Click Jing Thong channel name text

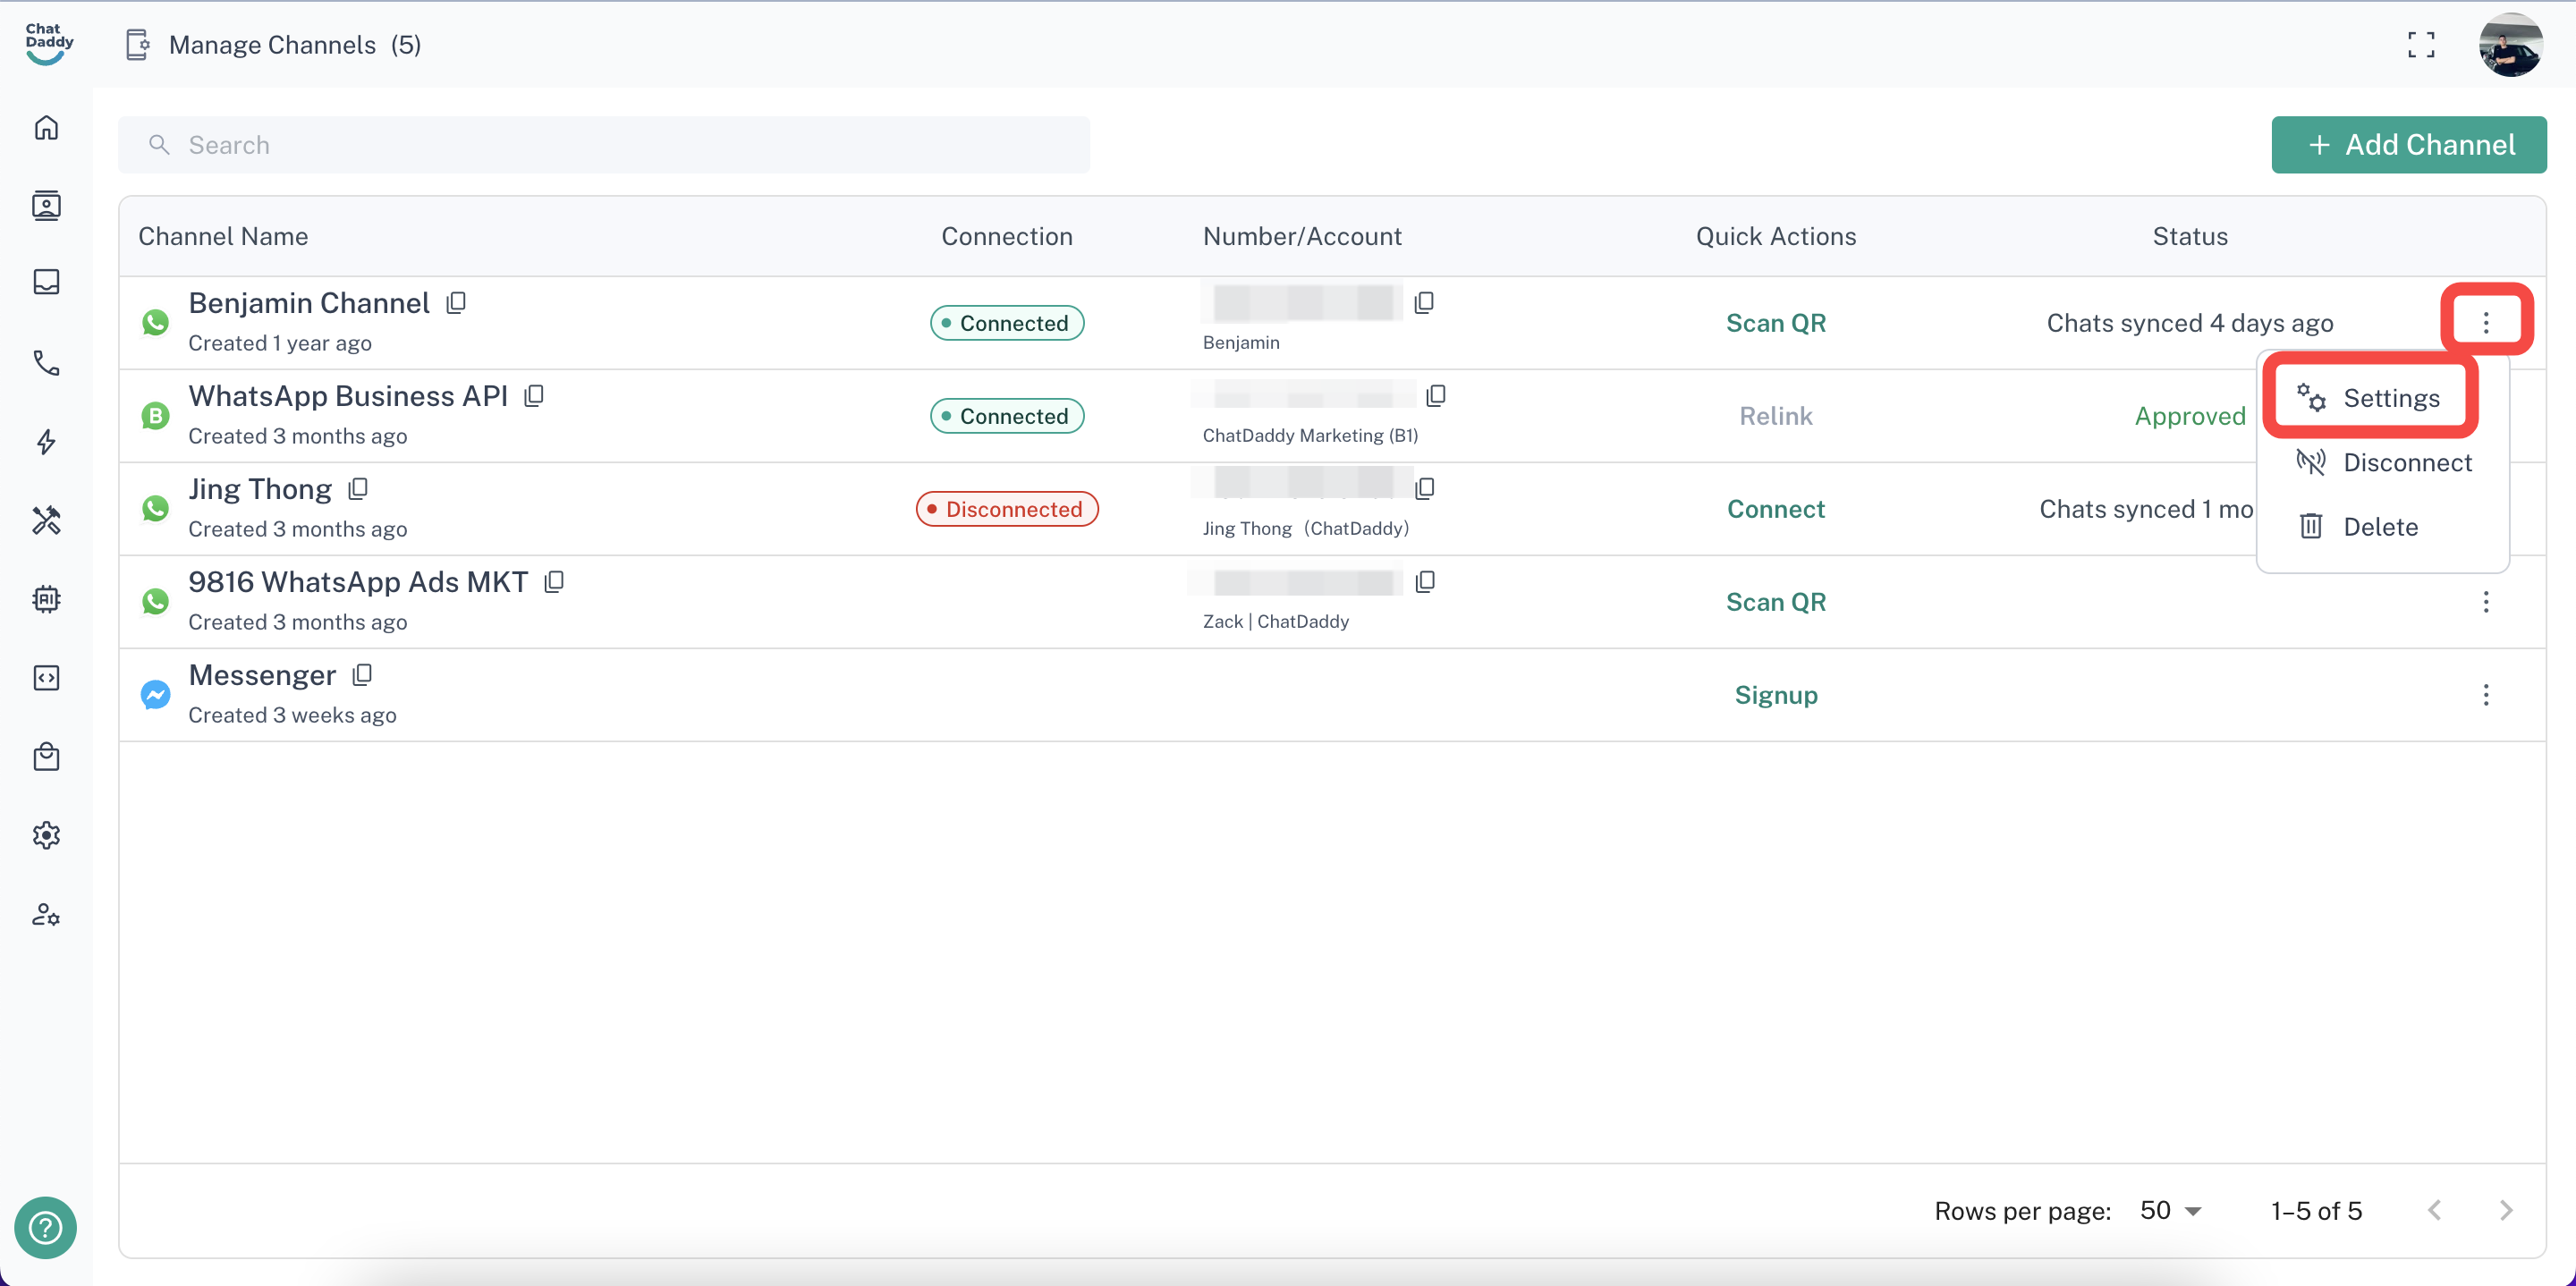point(260,488)
